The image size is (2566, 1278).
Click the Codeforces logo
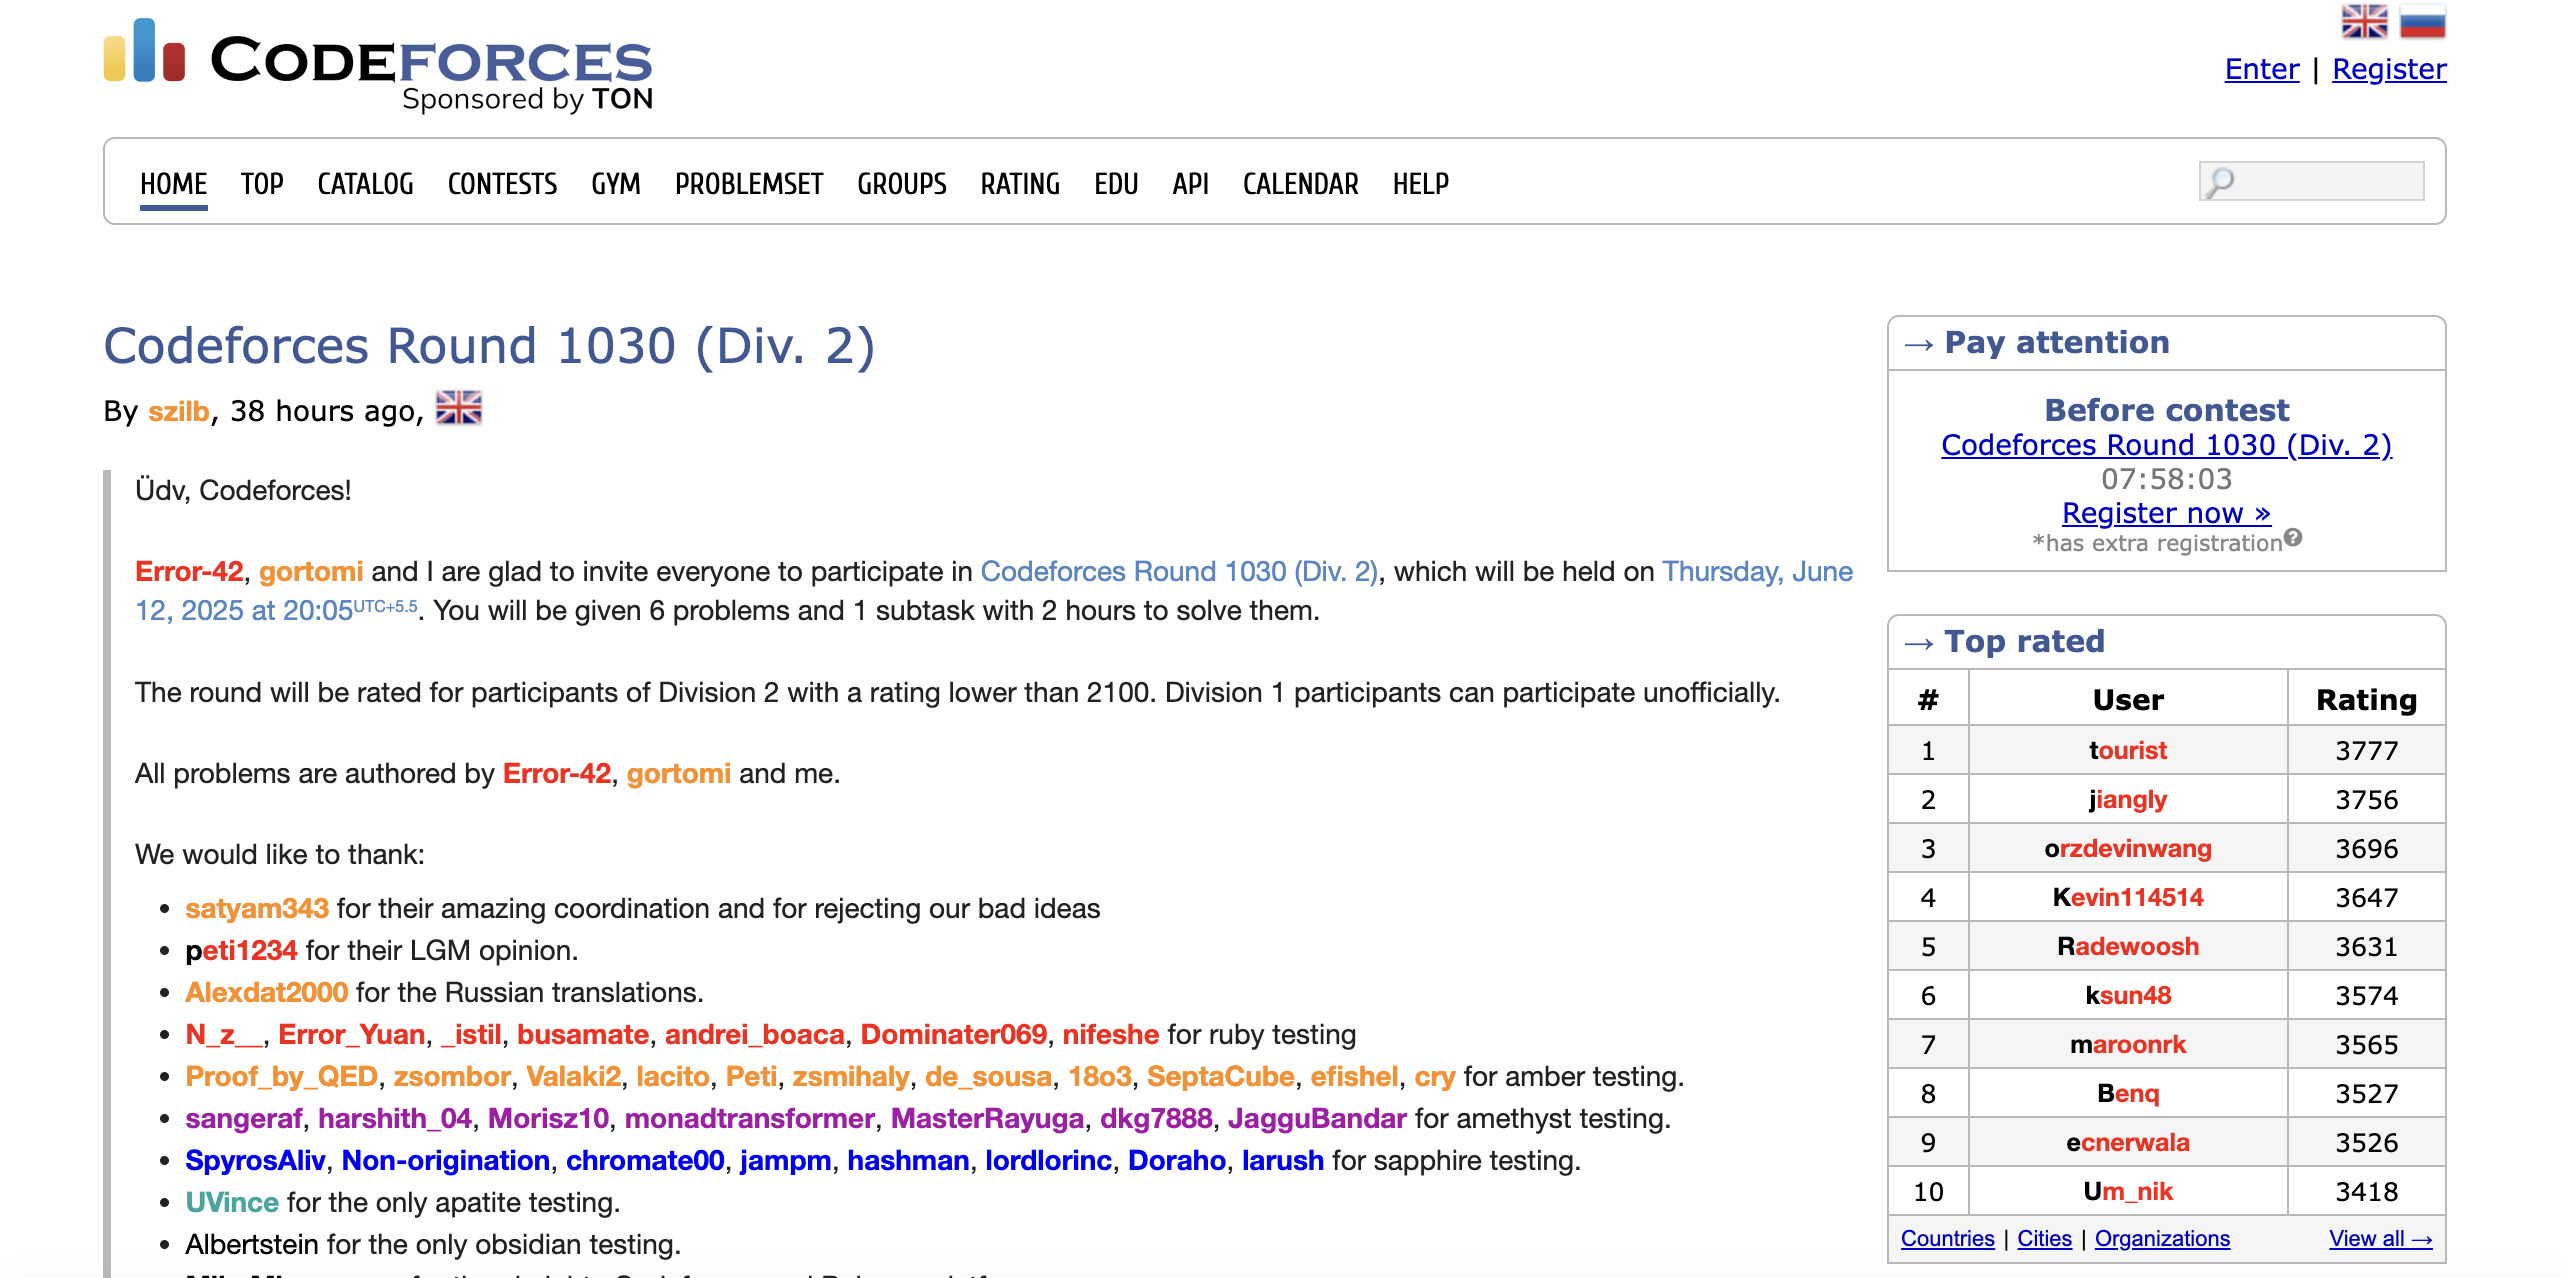pyautogui.click(x=378, y=64)
